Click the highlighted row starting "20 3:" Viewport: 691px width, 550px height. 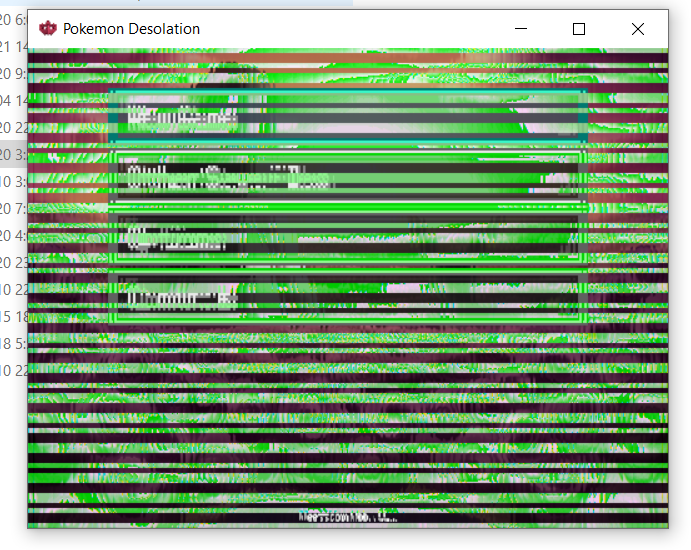(14, 154)
